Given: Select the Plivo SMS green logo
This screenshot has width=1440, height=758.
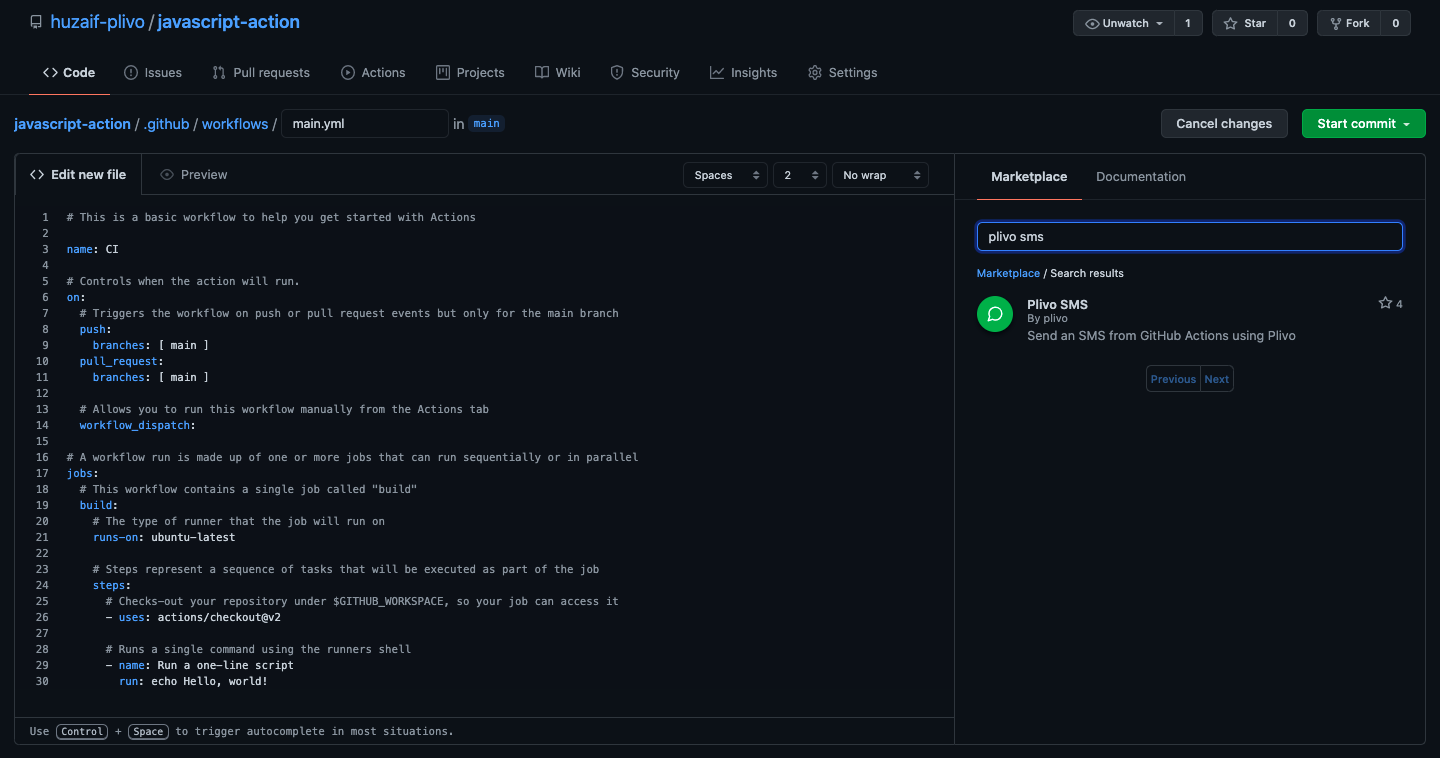Looking at the screenshot, I should pyautogui.click(x=995, y=313).
